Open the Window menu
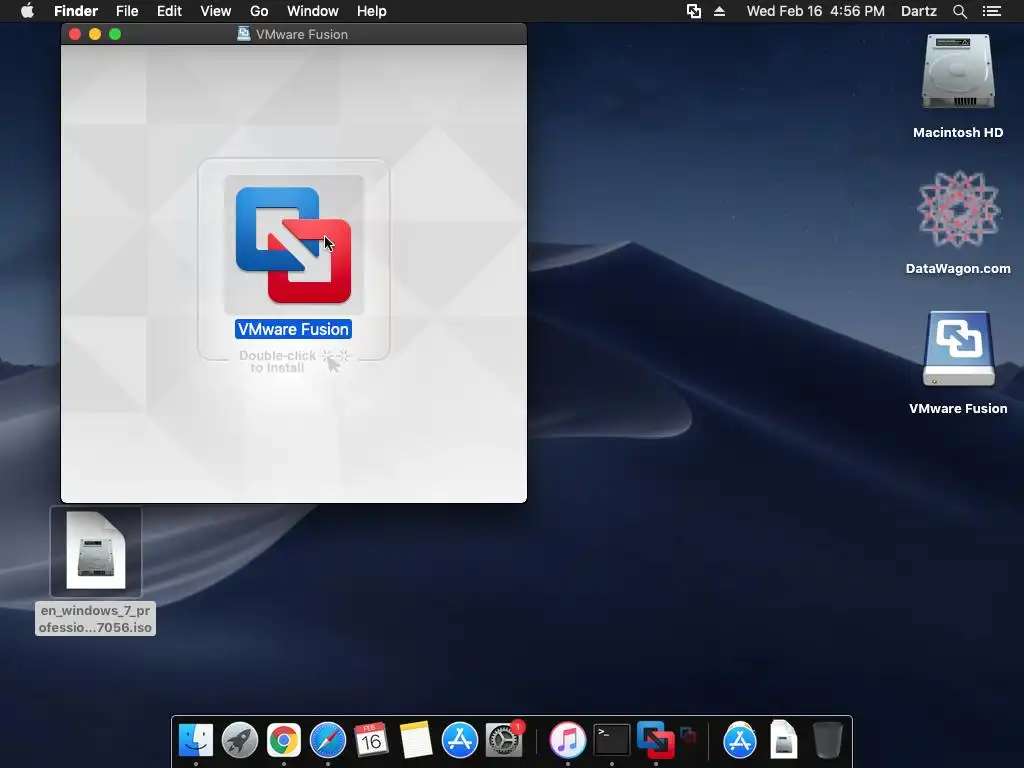This screenshot has height=768, width=1024. click(313, 11)
